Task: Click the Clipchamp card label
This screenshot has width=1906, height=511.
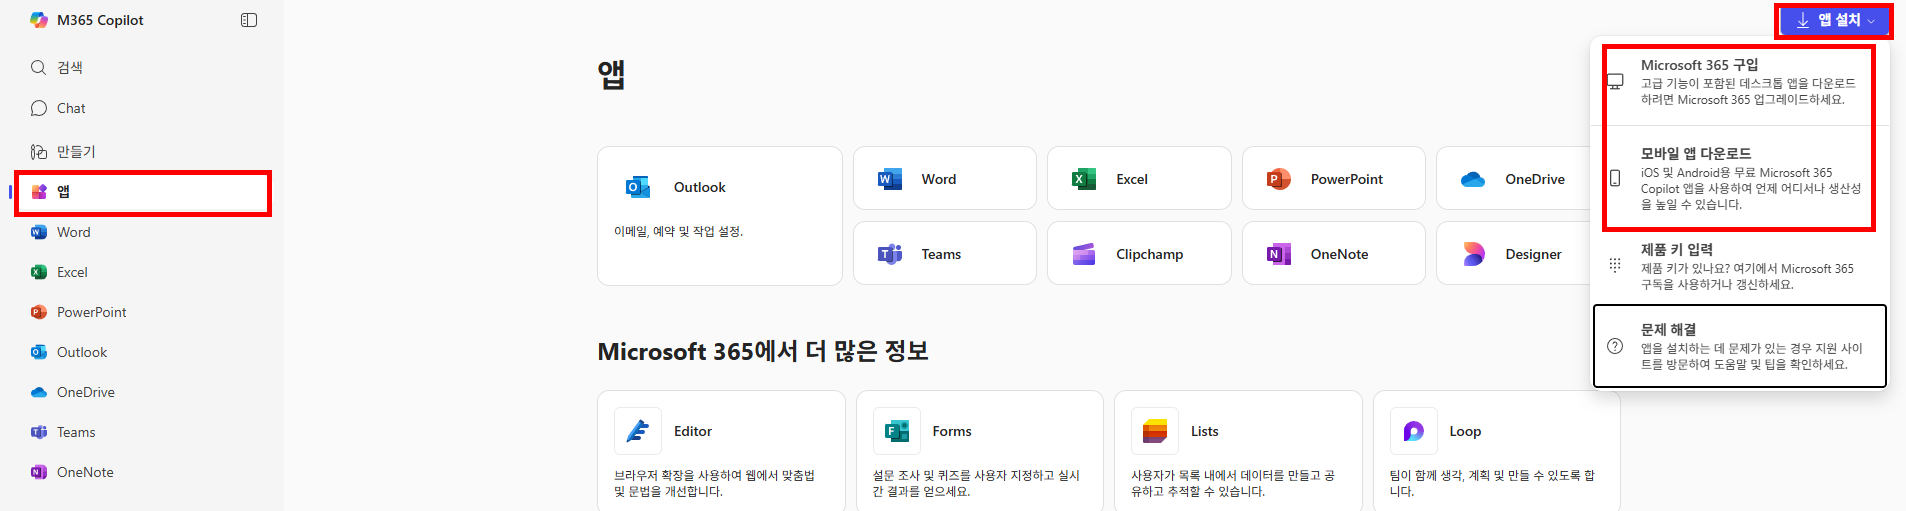Action: pos(1150,254)
